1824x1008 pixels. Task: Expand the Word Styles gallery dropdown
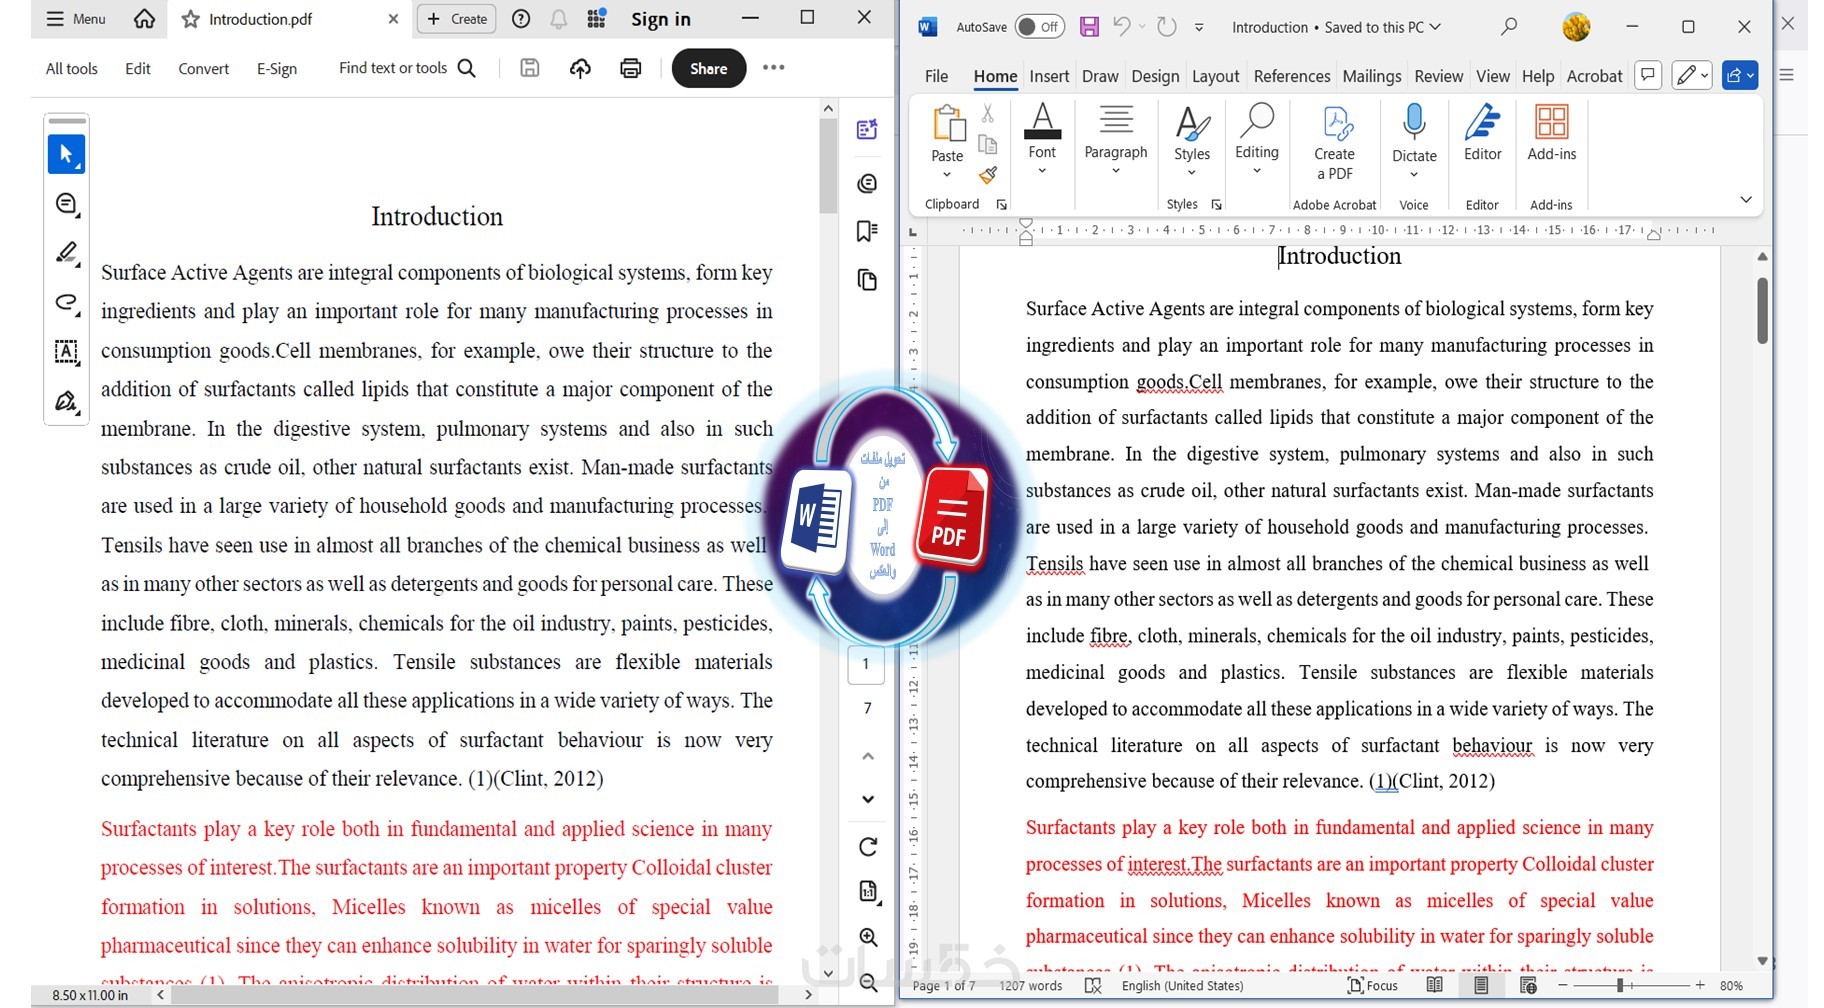point(1192,173)
